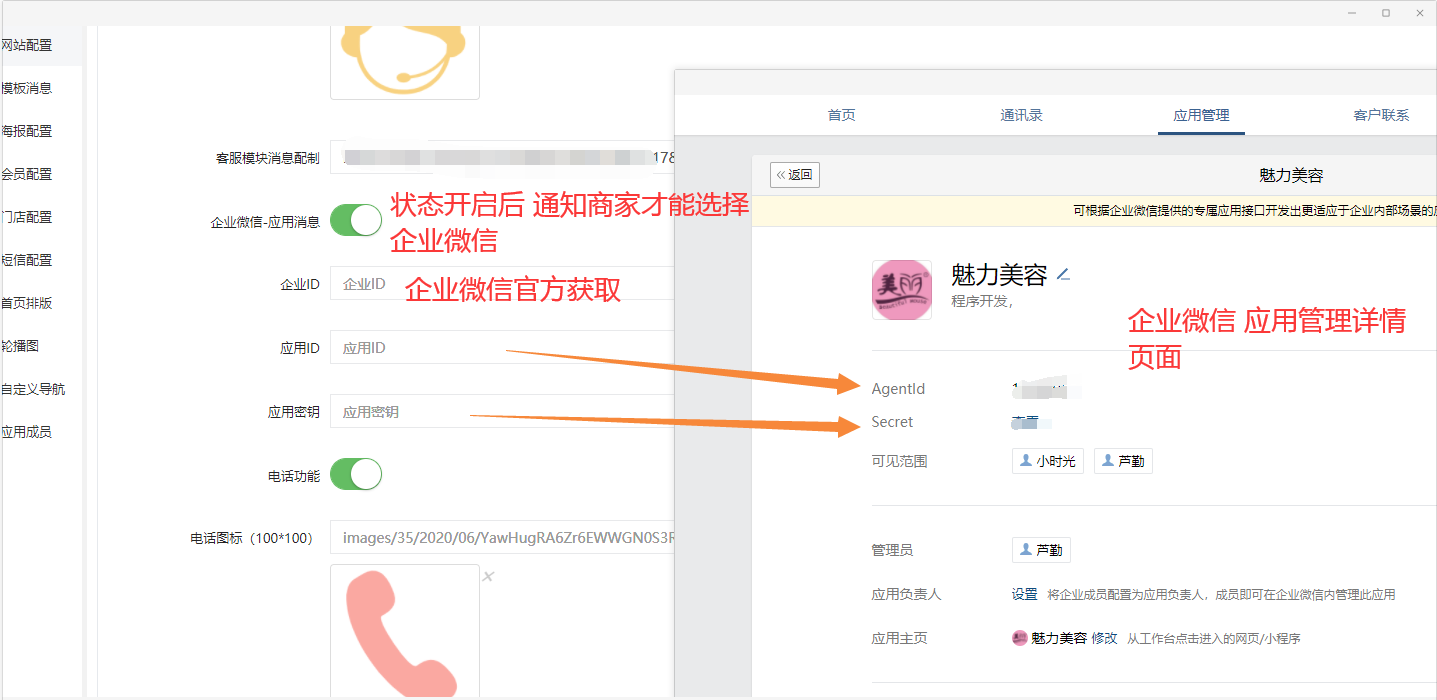Click the 魅力美容 page header title

1291,175
